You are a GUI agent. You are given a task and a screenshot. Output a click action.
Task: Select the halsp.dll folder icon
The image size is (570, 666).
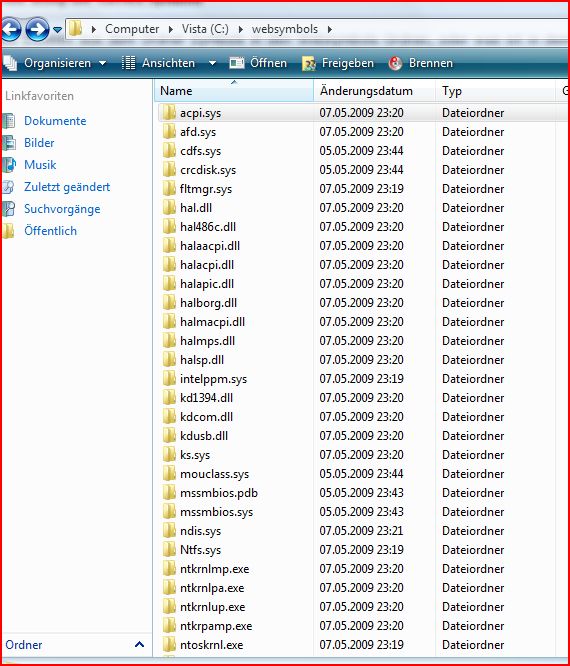coord(169,360)
